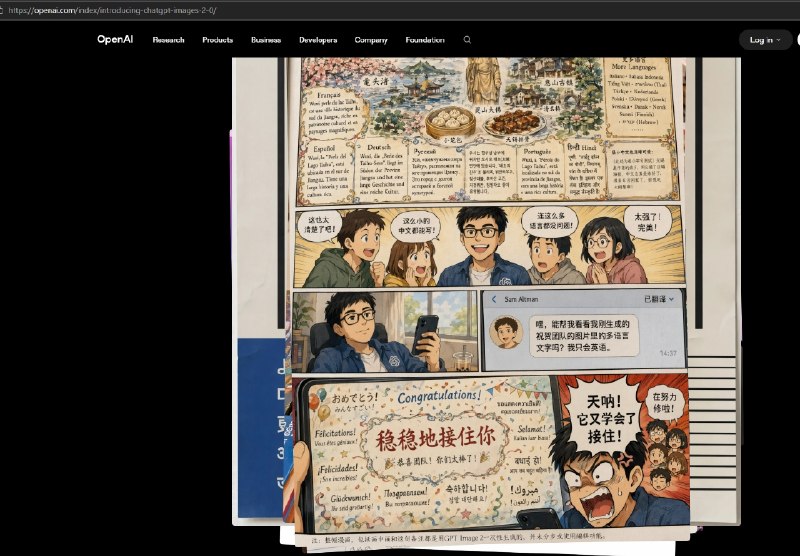
Task: Open the Developers menu
Action: [x=318, y=40]
